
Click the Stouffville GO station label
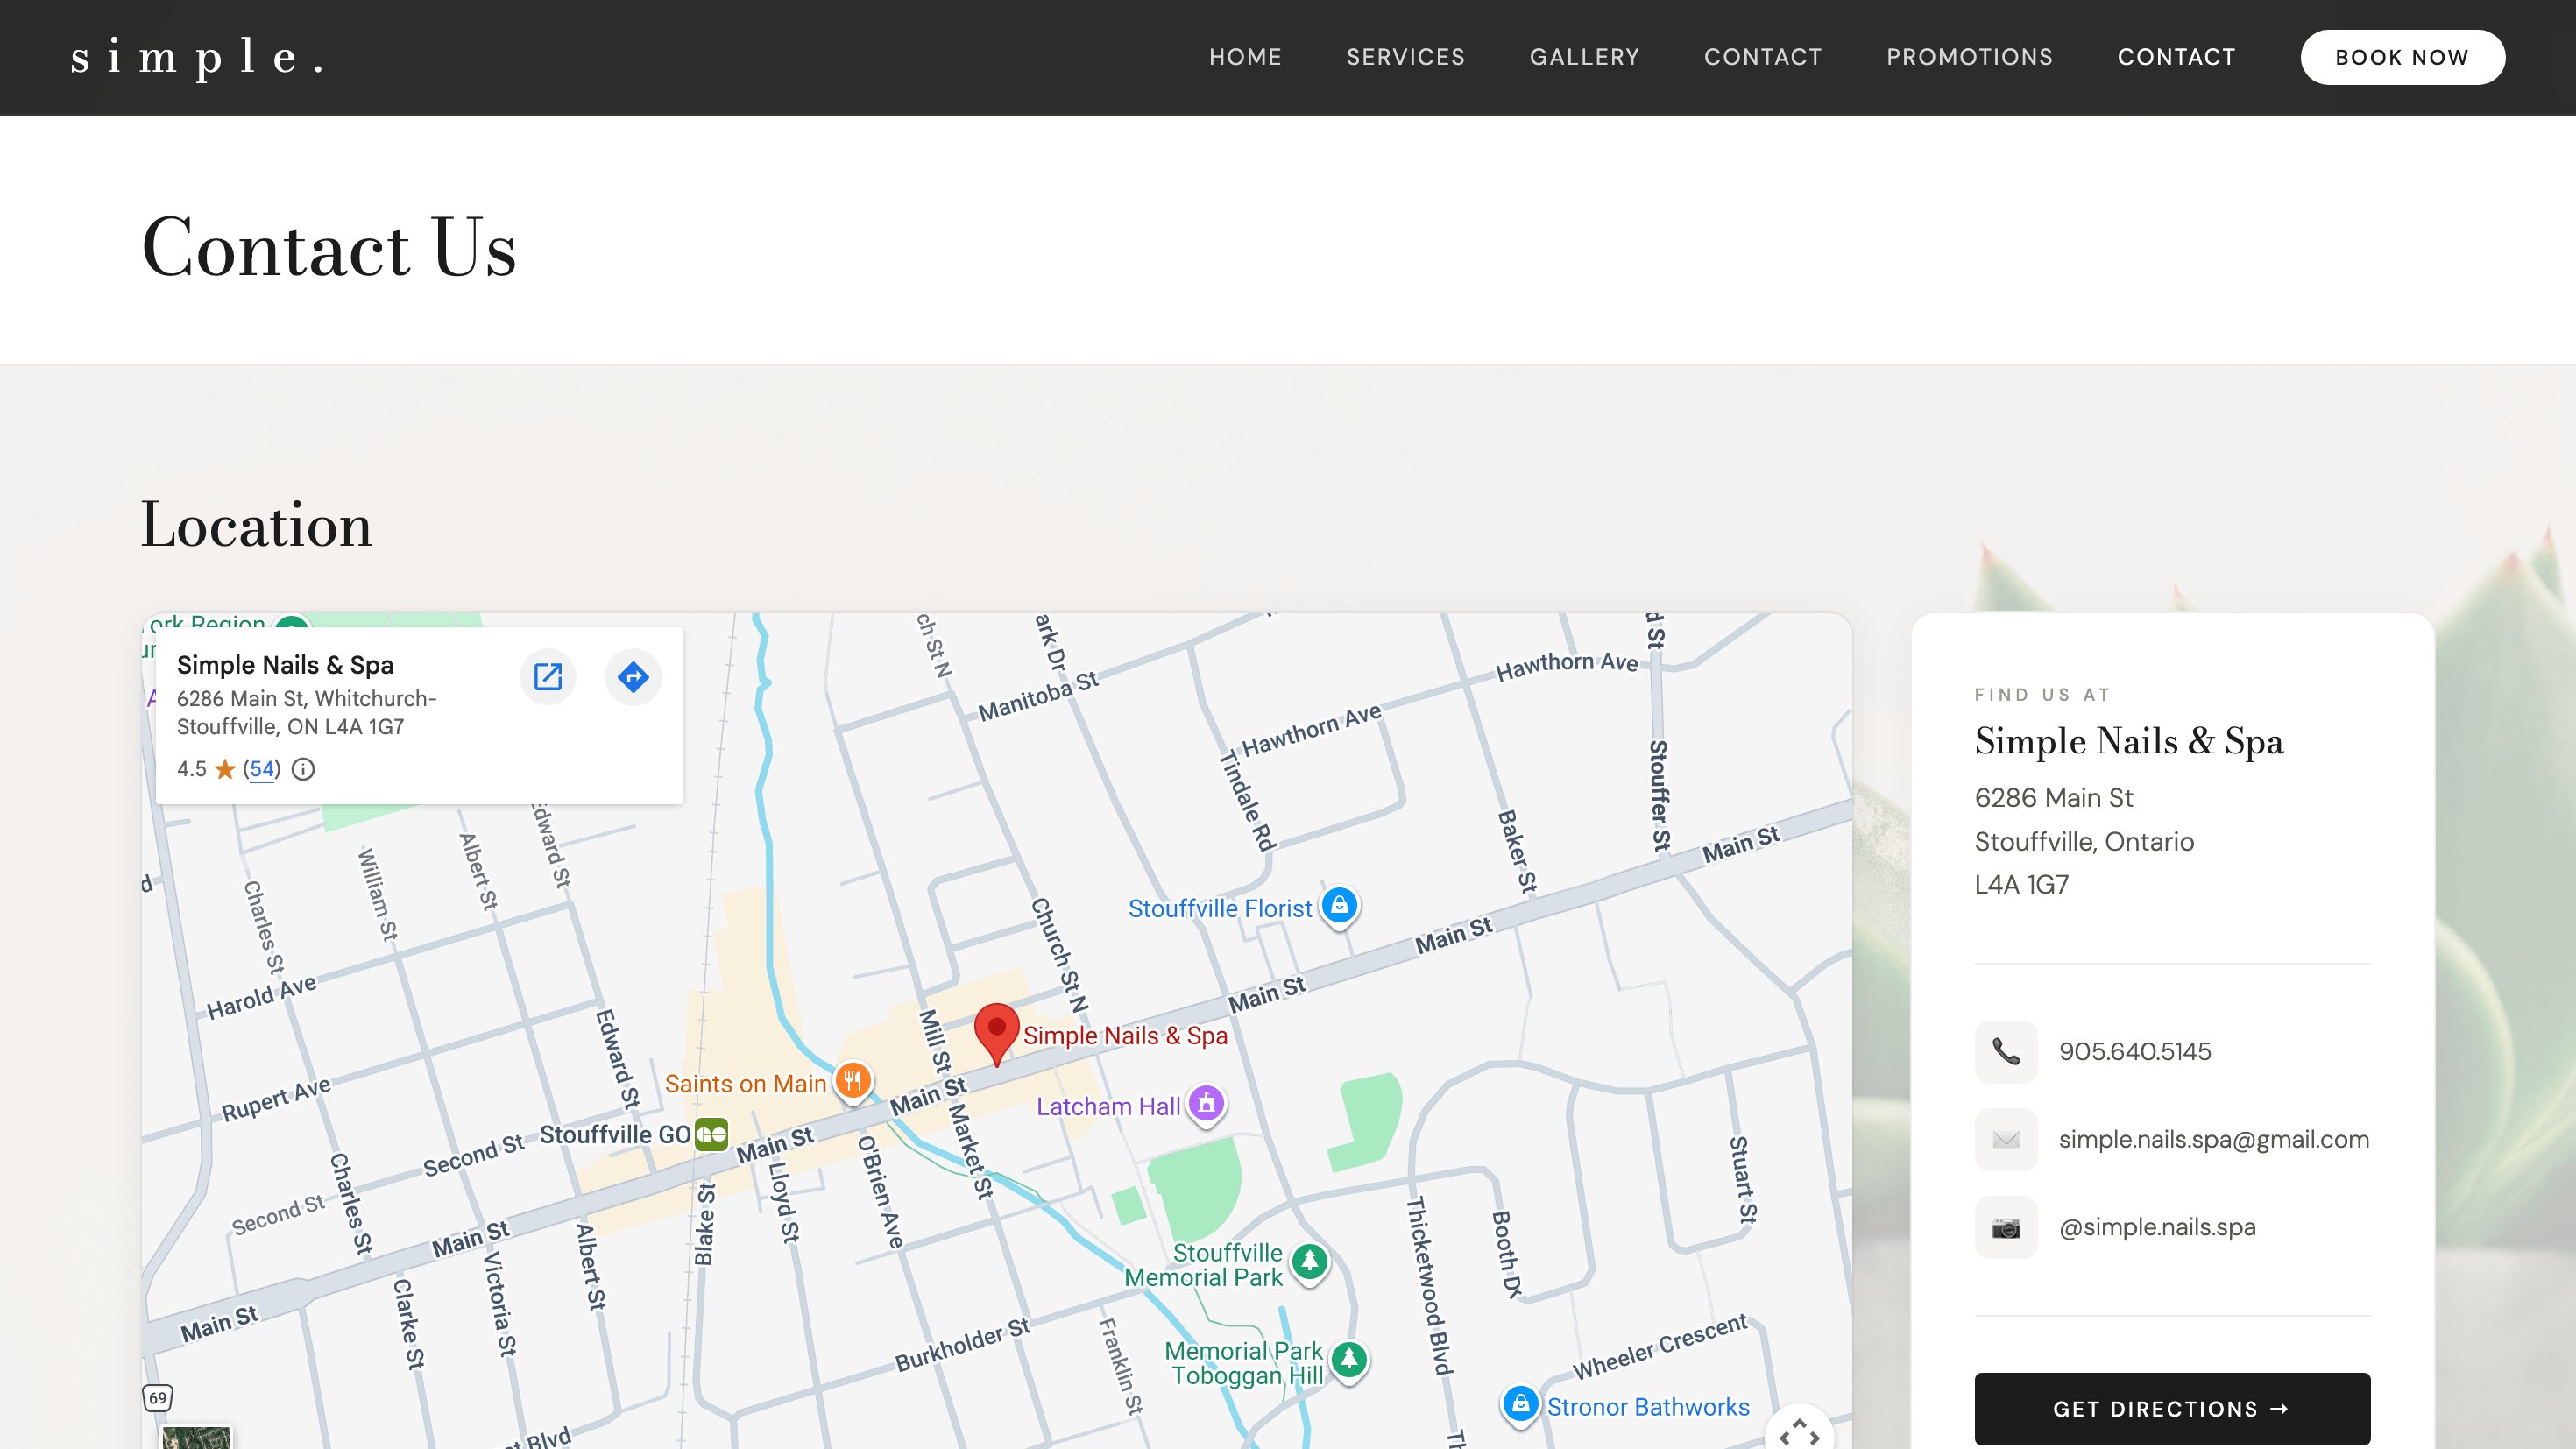click(615, 1134)
